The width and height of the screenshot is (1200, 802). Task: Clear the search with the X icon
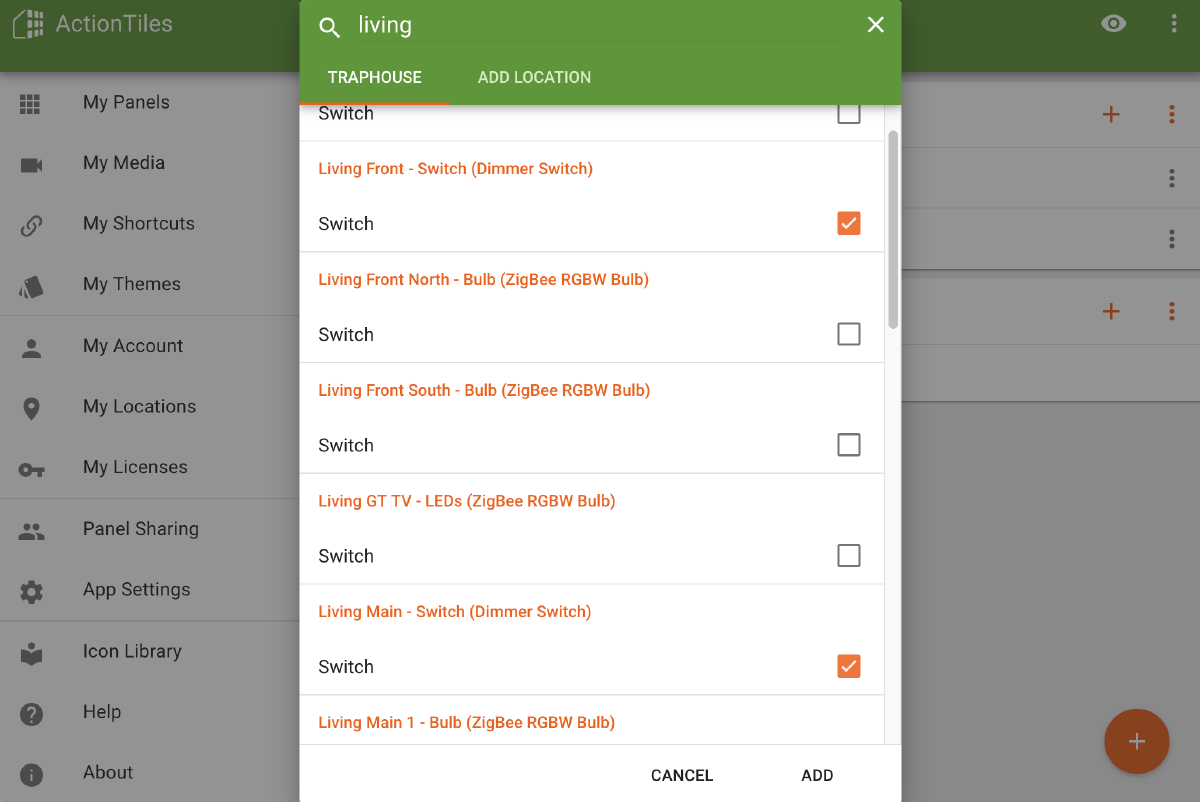[x=876, y=25]
